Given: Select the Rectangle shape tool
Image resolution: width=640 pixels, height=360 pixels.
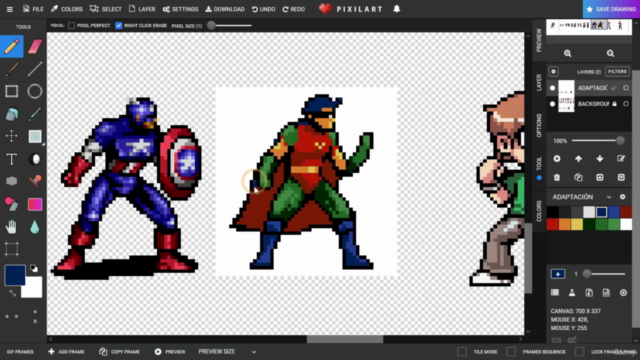Looking at the screenshot, I should coord(11,91).
